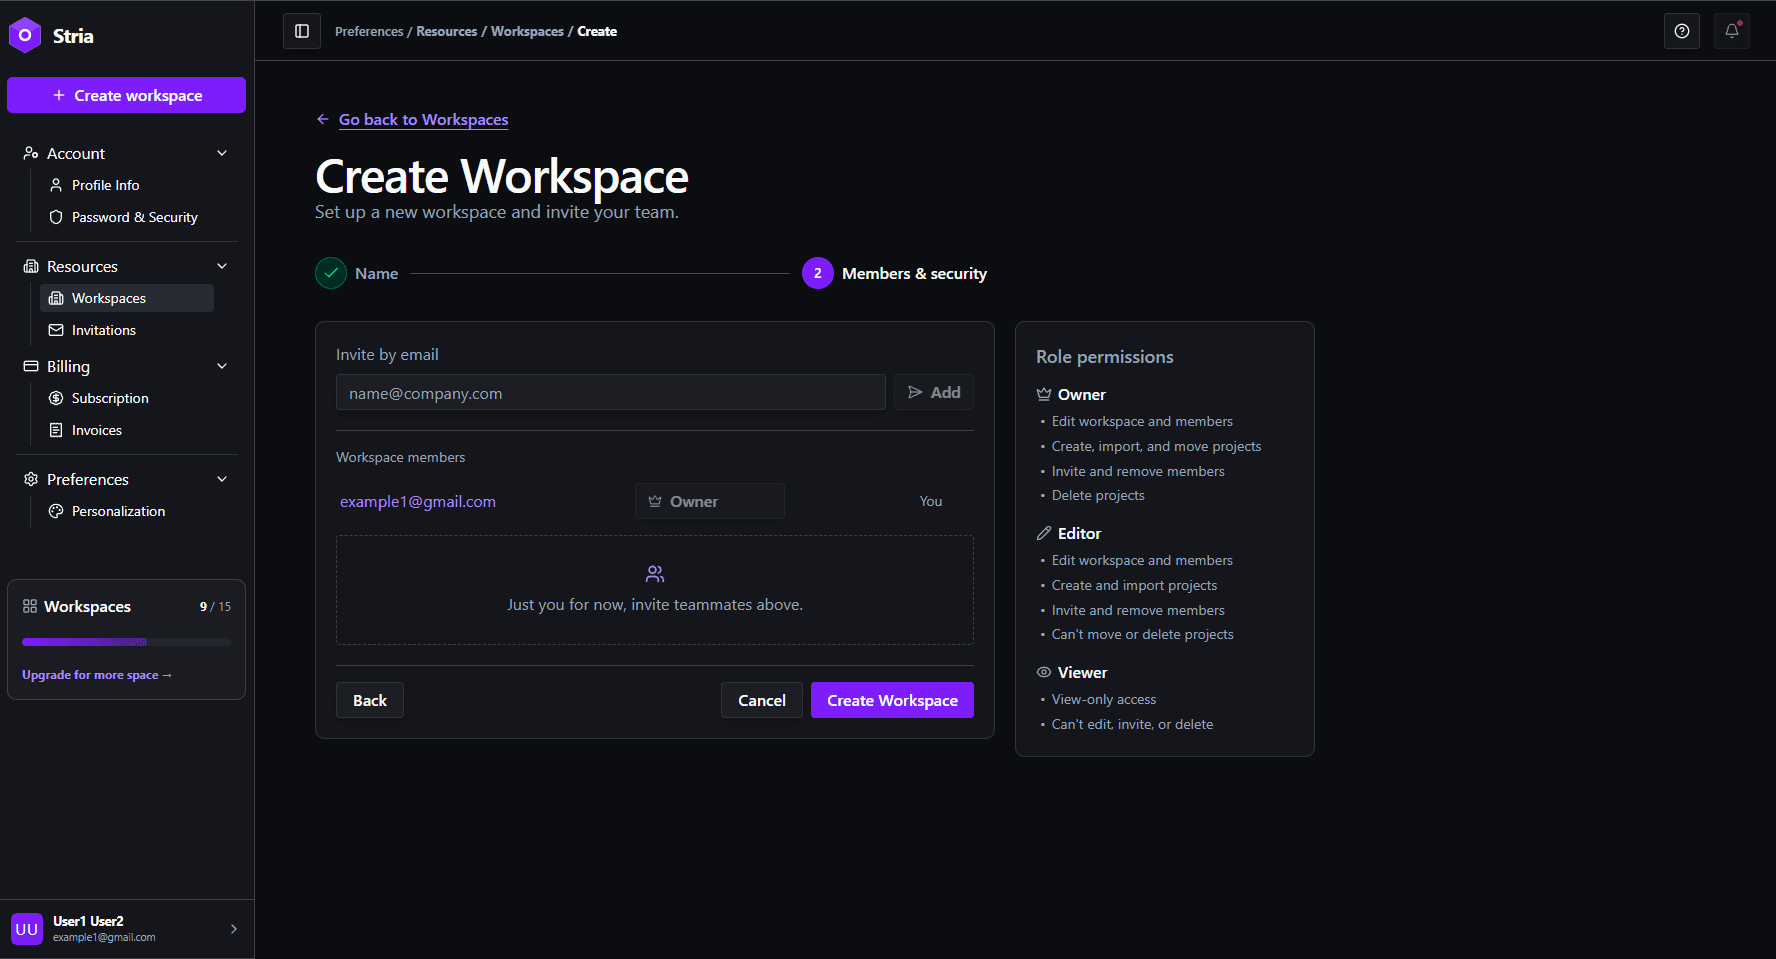Image resolution: width=1776 pixels, height=959 pixels.
Task: Click the Profile Info person icon
Action: coord(56,185)
